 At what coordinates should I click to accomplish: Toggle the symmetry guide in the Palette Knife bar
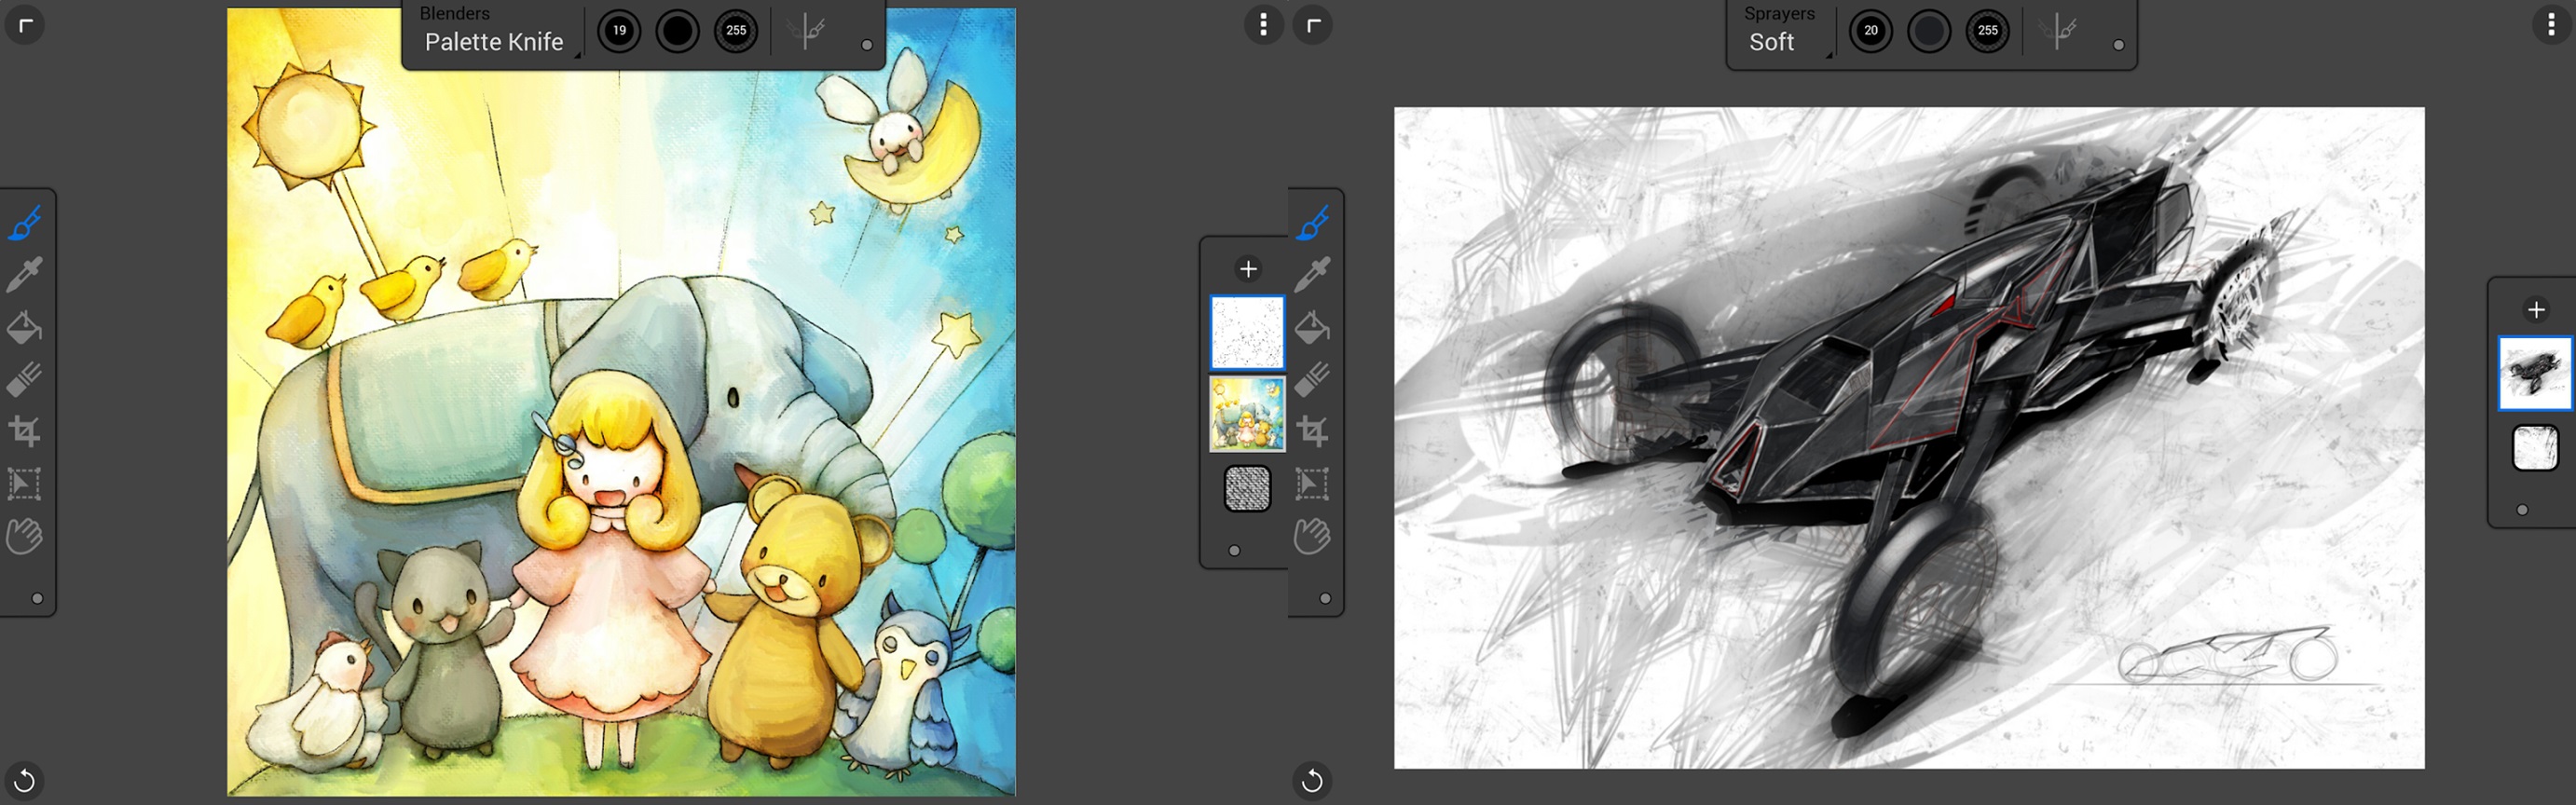(x=806, y=31)
